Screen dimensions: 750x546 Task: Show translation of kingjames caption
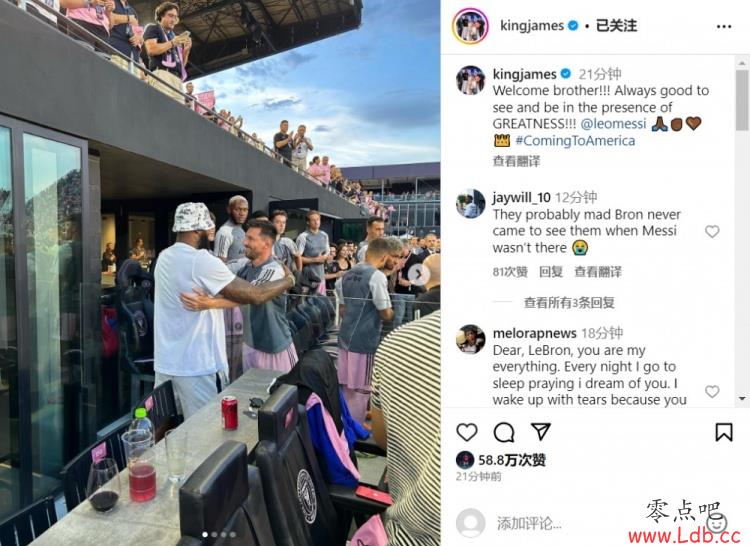point(516,161)
